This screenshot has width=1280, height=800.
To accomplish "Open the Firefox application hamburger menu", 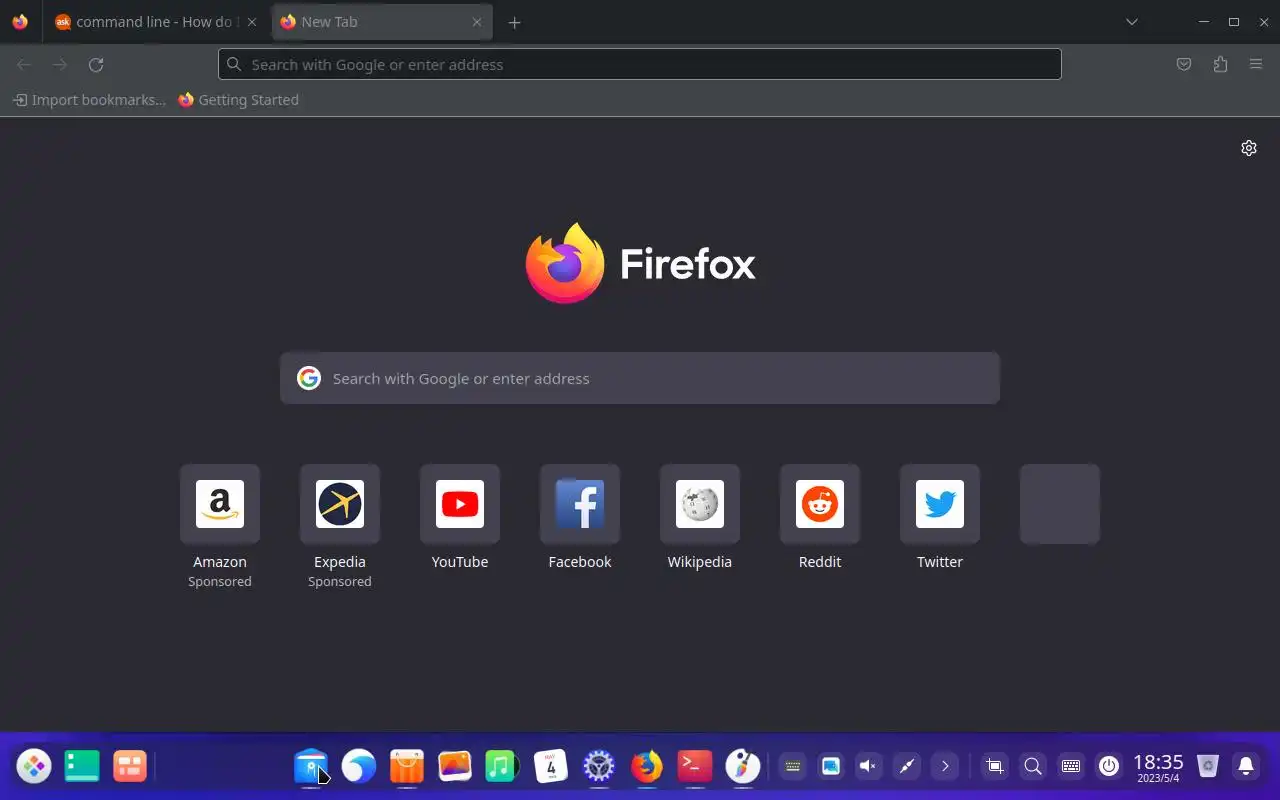I will pos(1256,64).
